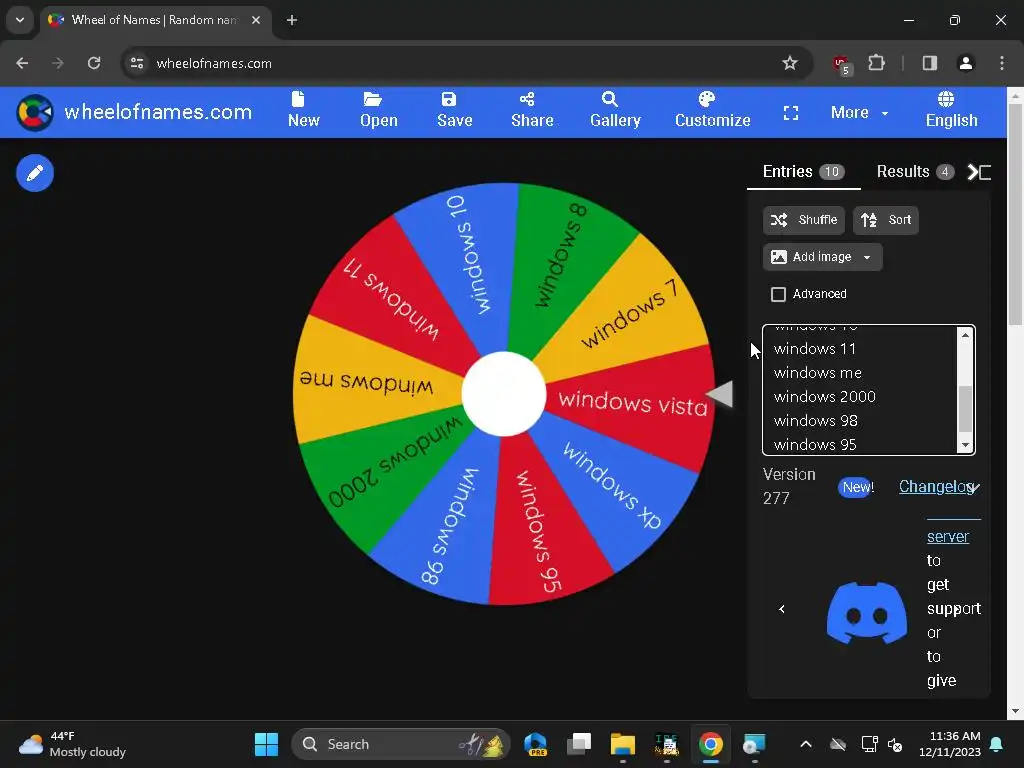The width and height of the screenshot is (1024, 768).
Task: Open the taskbar clock and date
Action: [x=950, y=744]
